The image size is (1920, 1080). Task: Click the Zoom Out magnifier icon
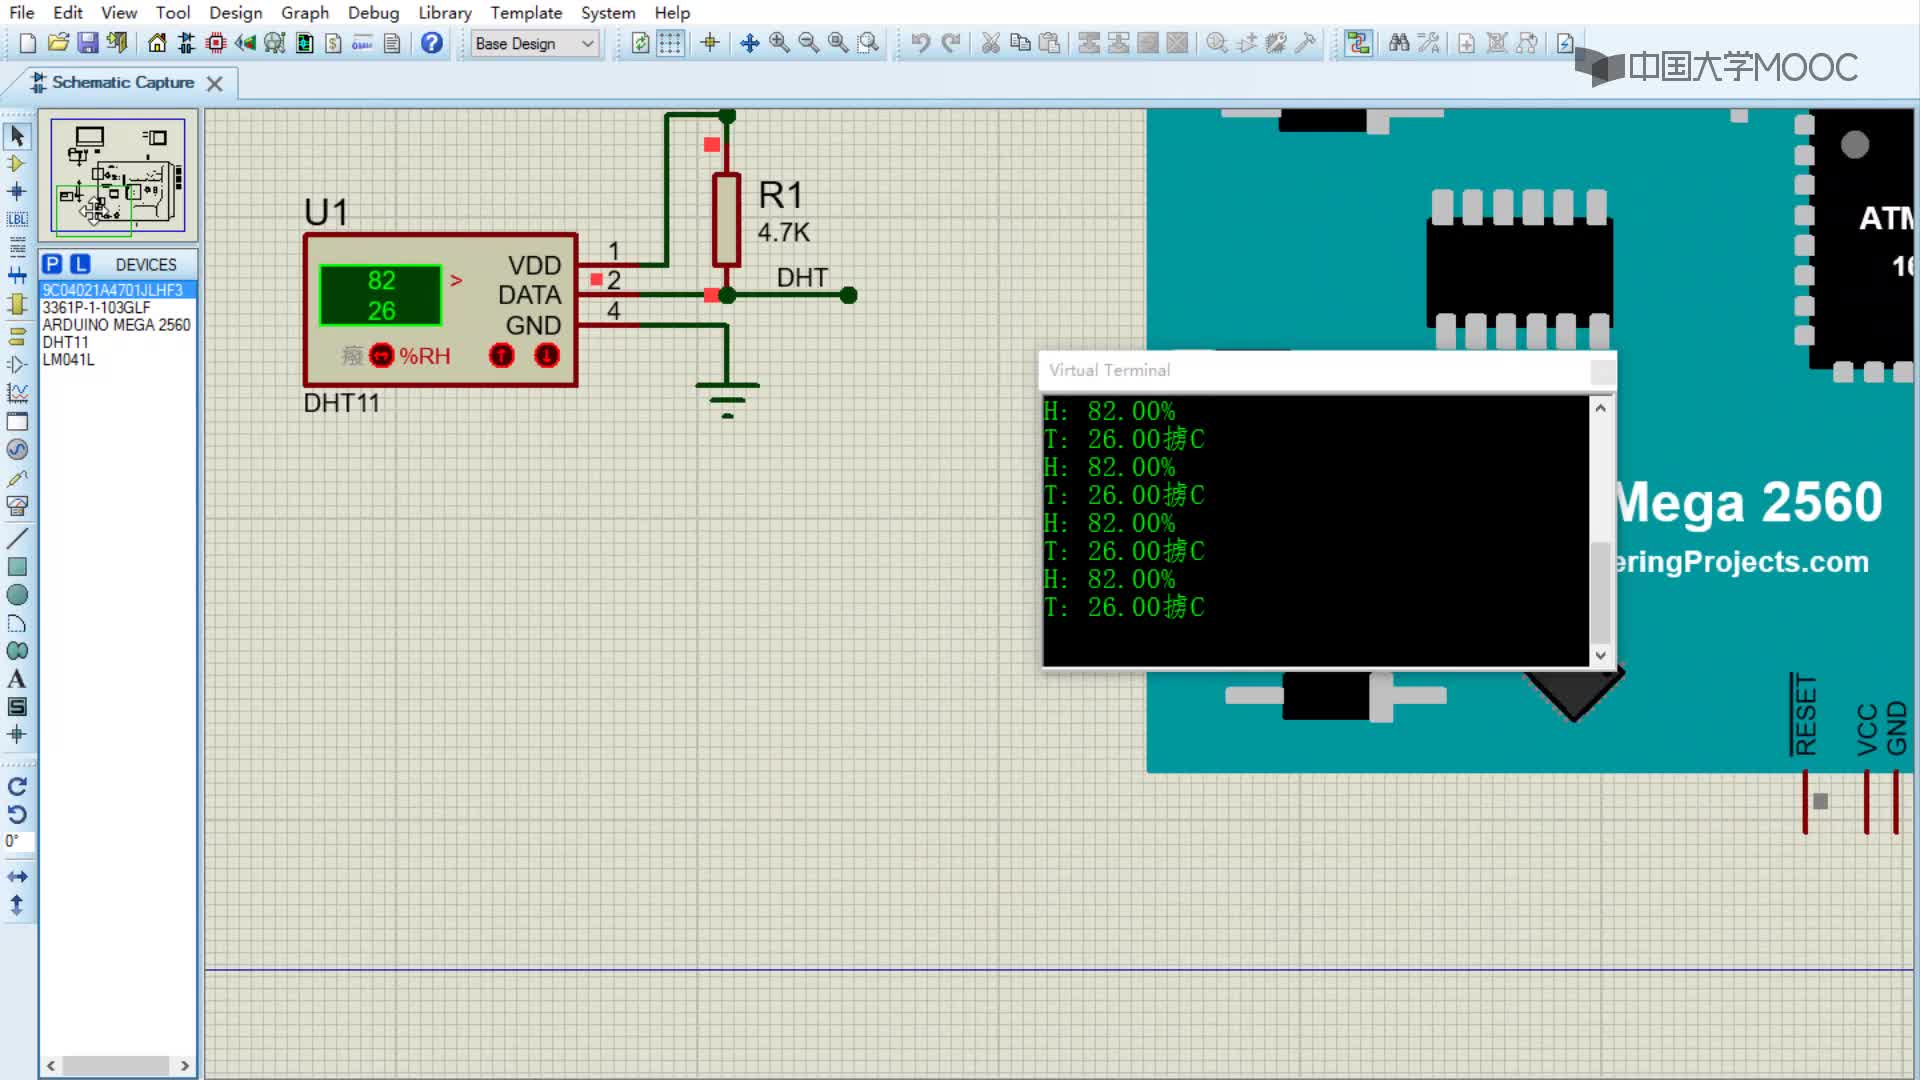tap(809, 43)
